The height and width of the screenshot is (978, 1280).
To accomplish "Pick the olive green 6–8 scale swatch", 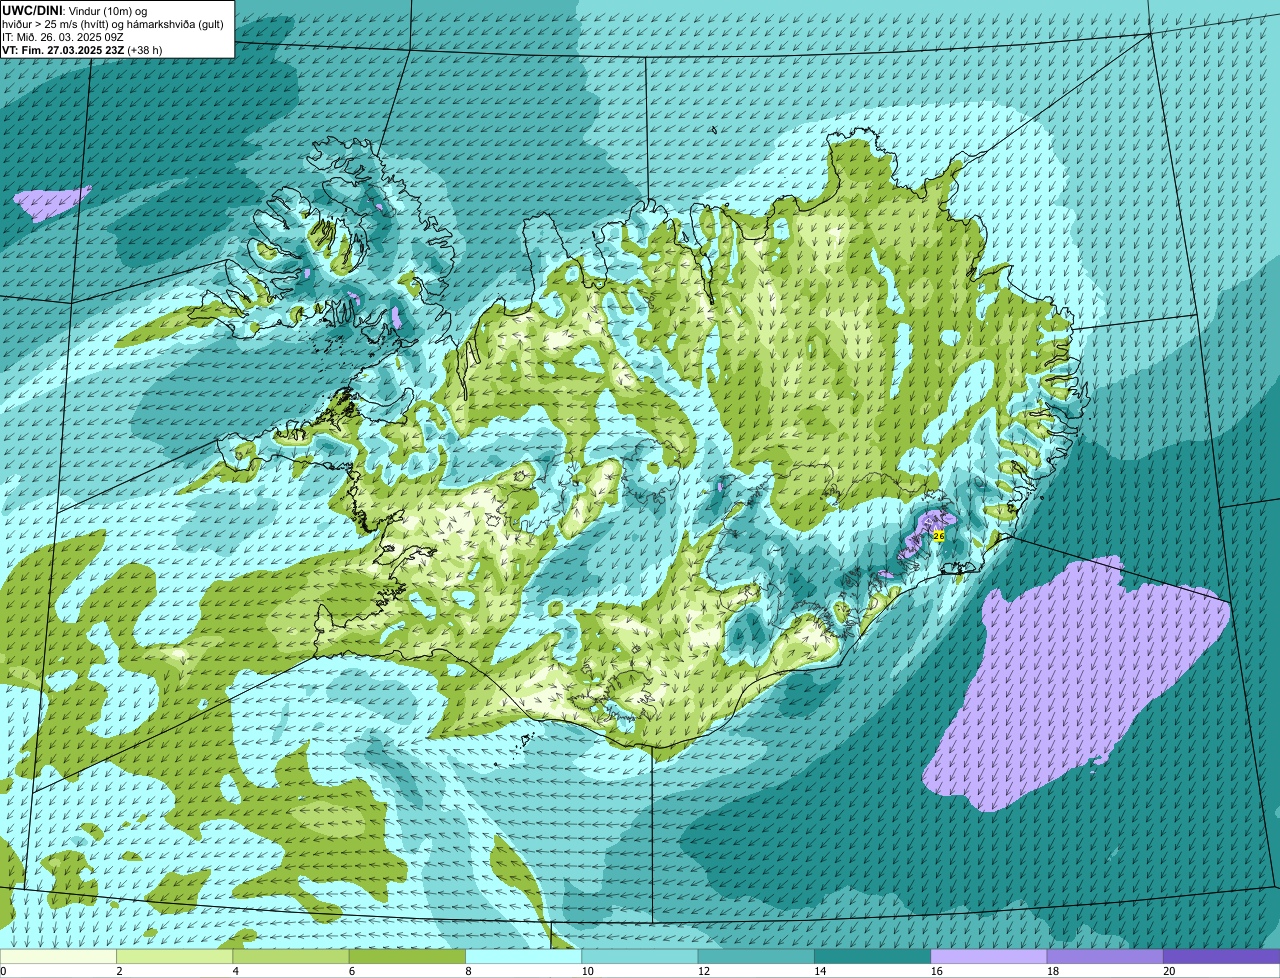I will coord(407,956).
